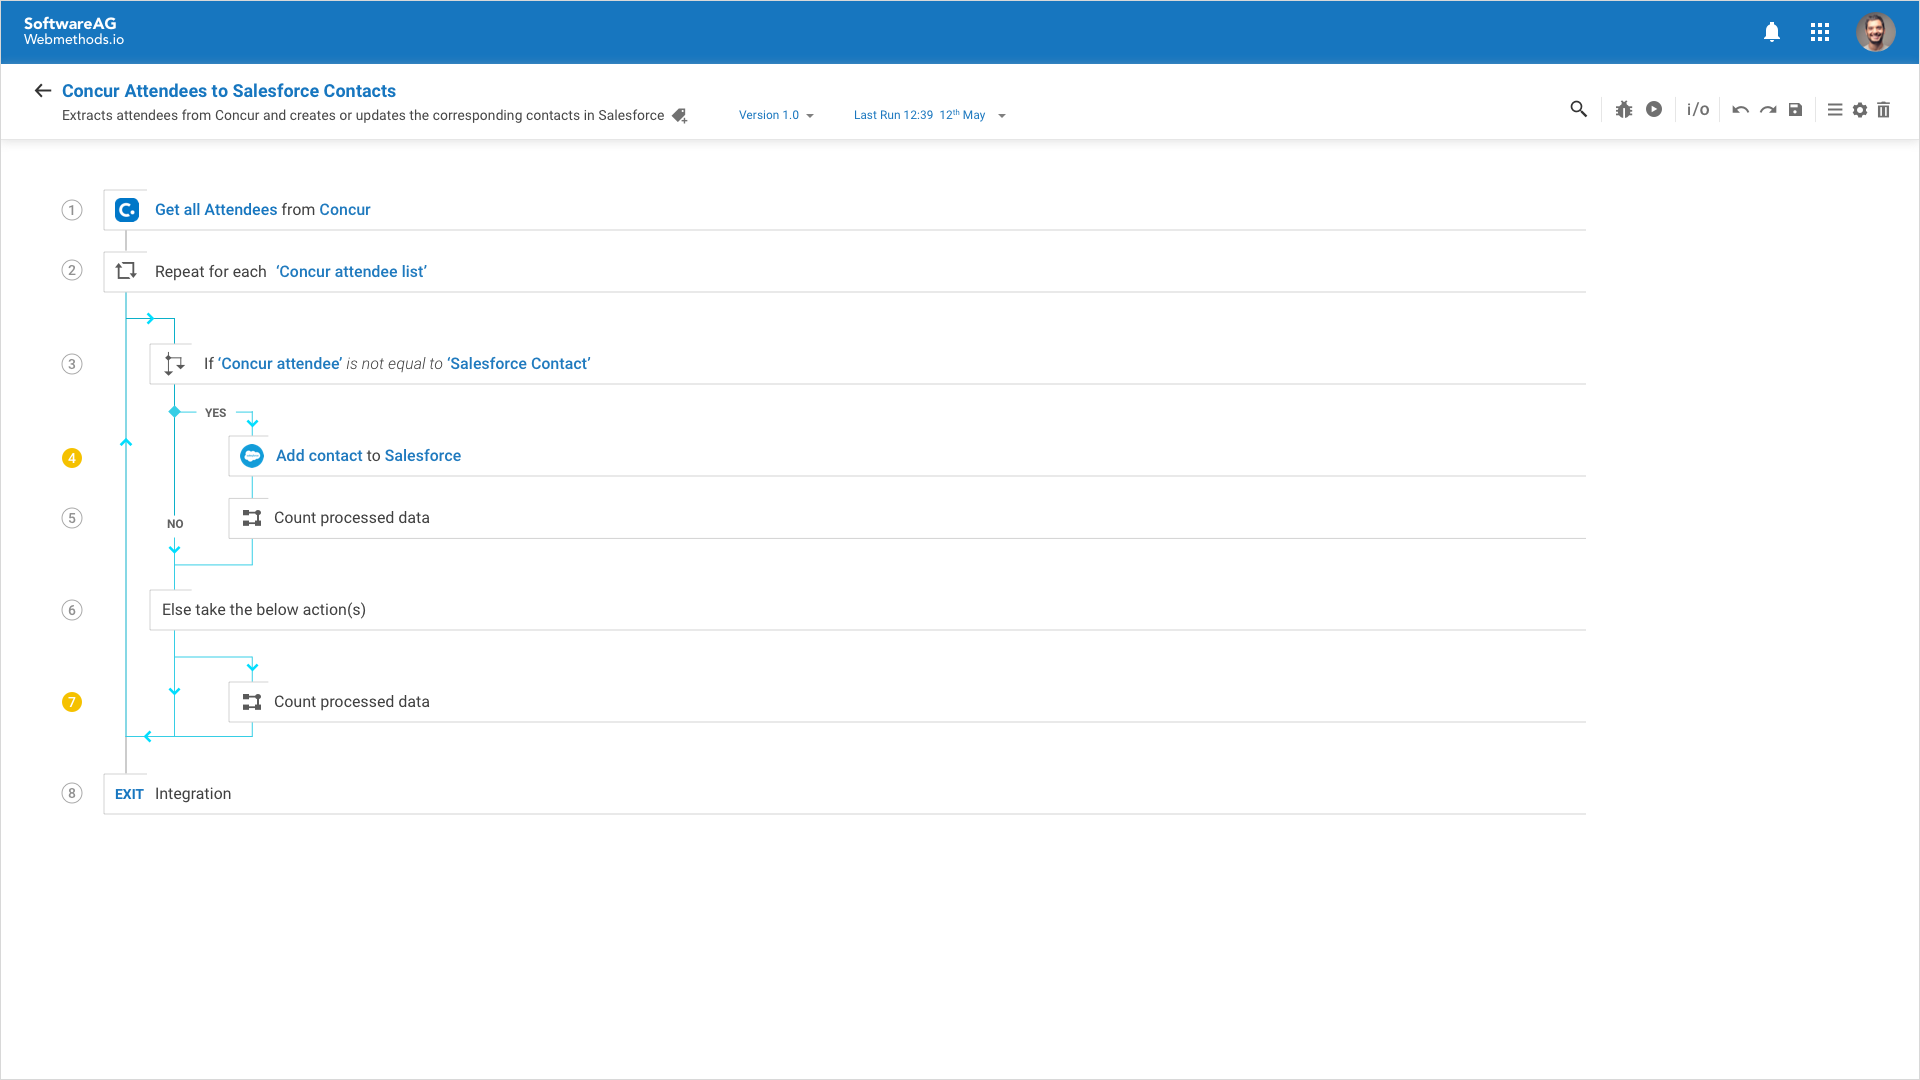Click the Salesforce link in step 4
1920x1080 pixels.
point(423,456)
